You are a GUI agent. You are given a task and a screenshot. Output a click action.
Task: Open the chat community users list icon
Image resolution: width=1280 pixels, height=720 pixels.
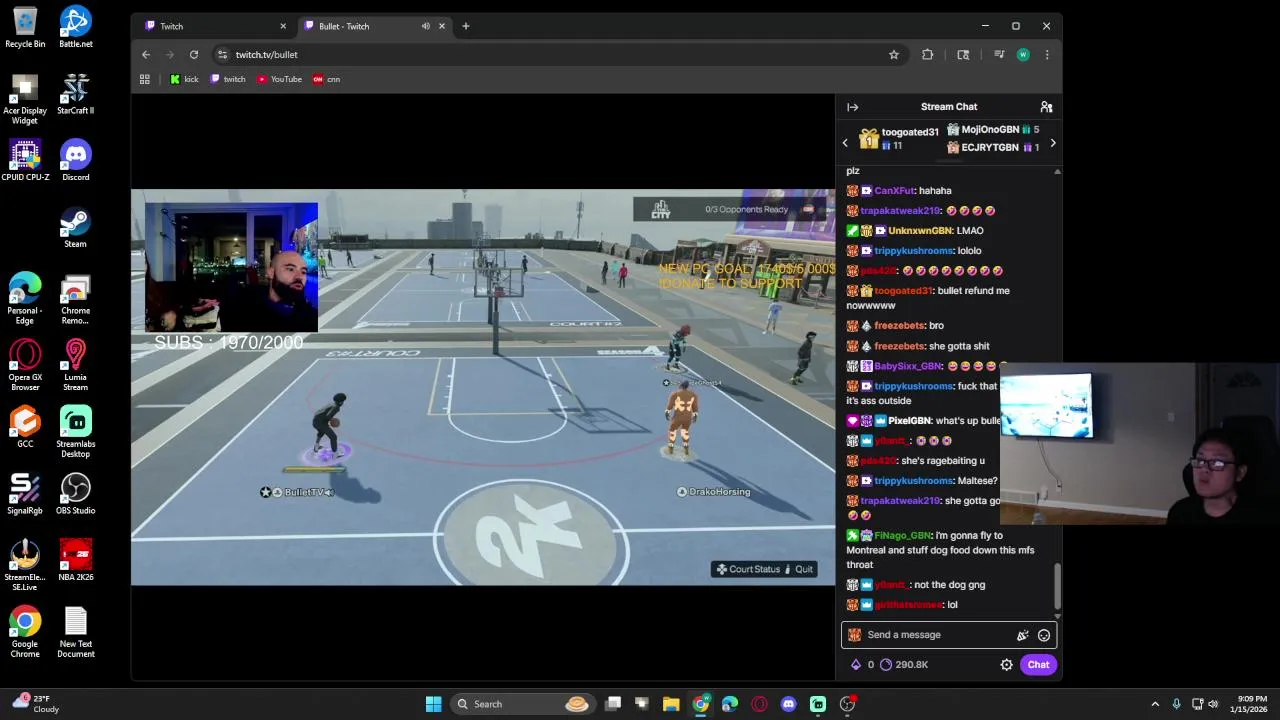click(1046, 107)
